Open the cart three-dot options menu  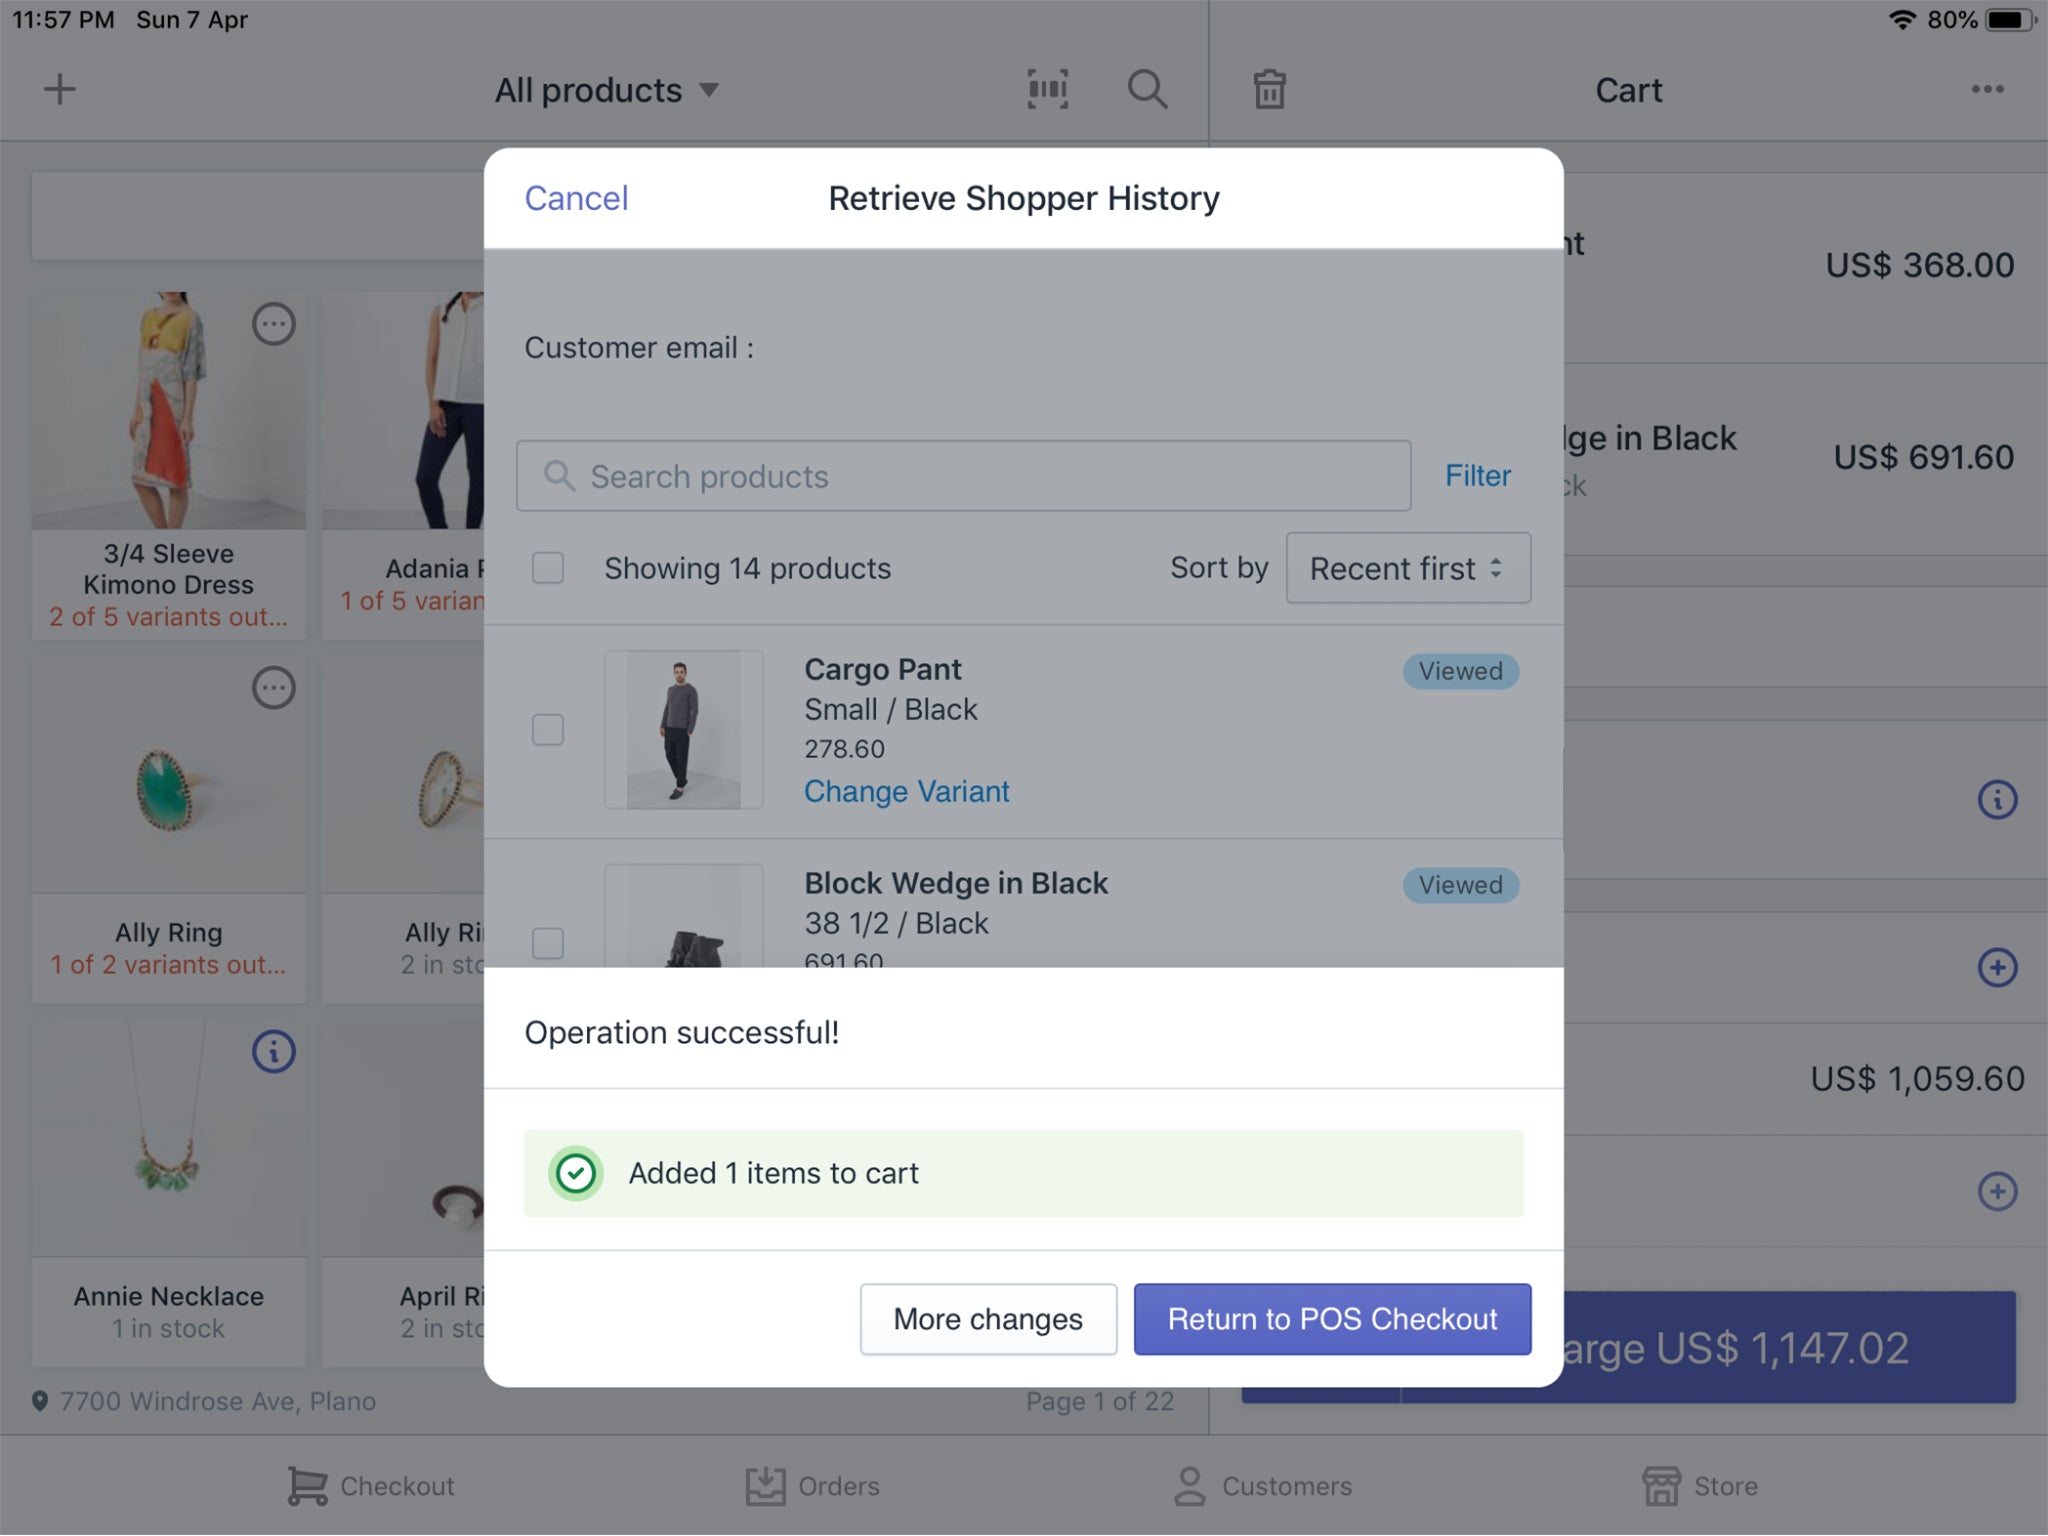click(x=1987, y=90)
